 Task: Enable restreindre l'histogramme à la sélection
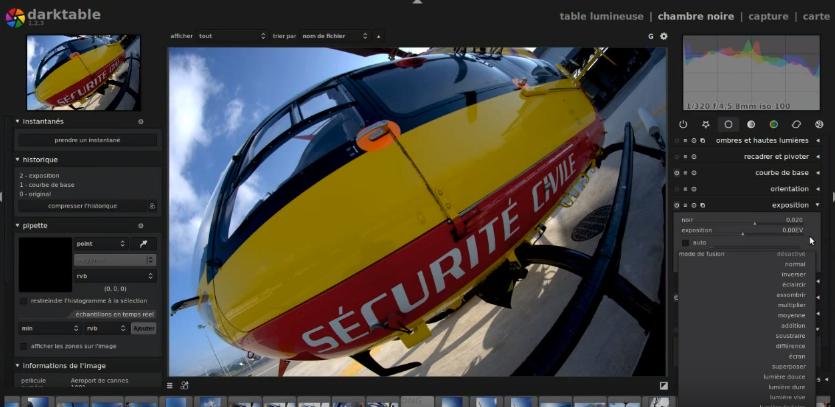(23, 301)
